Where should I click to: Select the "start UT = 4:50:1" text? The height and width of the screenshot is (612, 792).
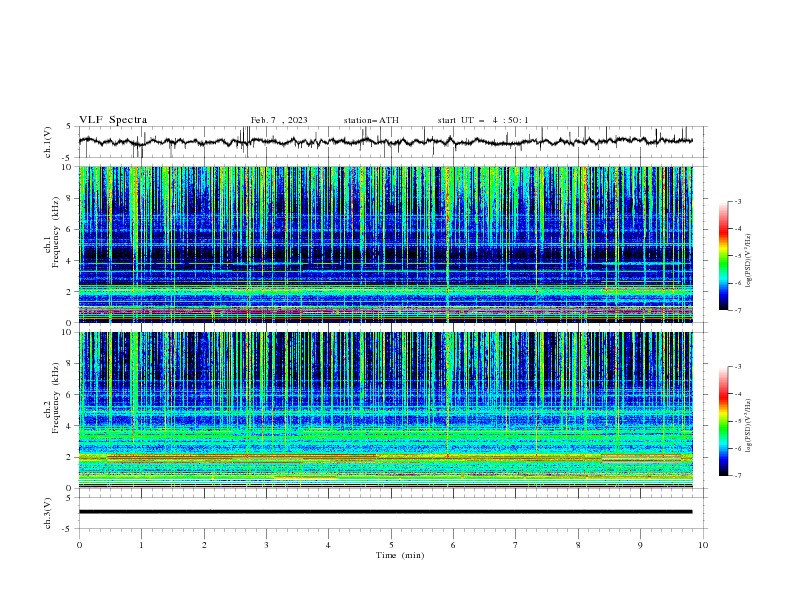(x=483, y=120)
